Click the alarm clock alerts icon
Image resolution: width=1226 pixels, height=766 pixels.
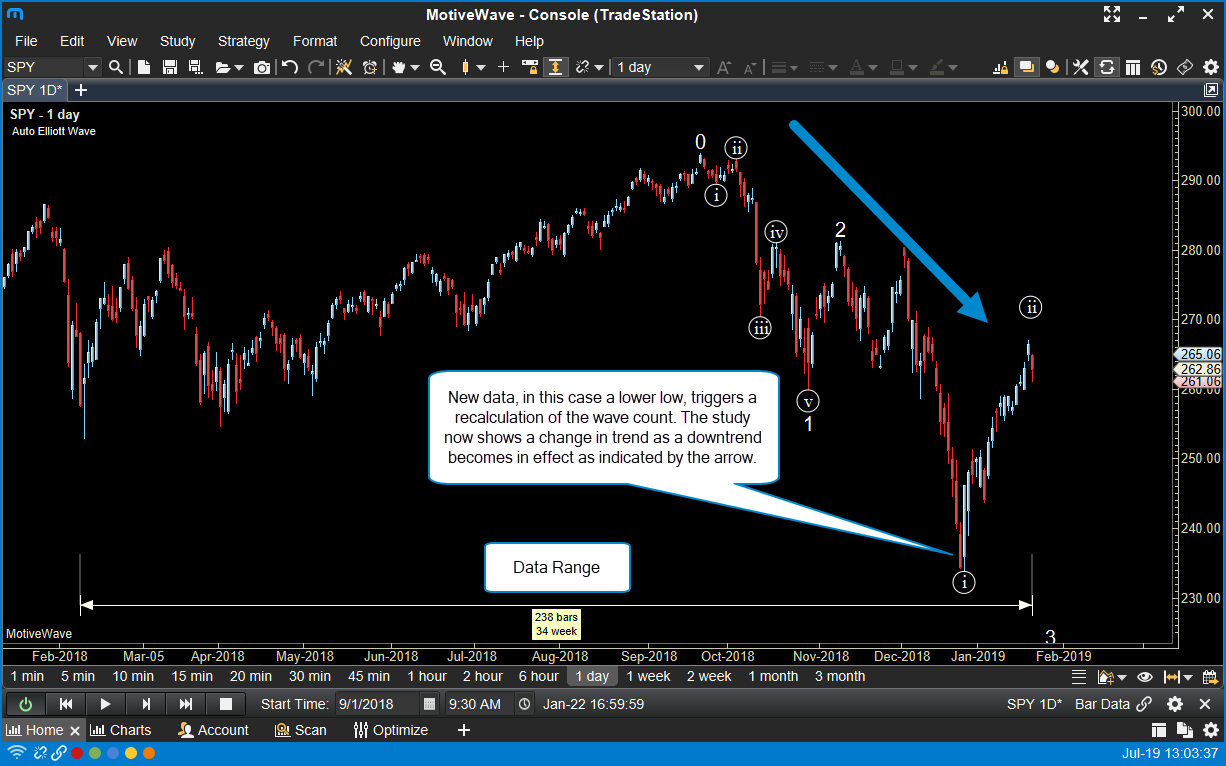tap(370, 67)
